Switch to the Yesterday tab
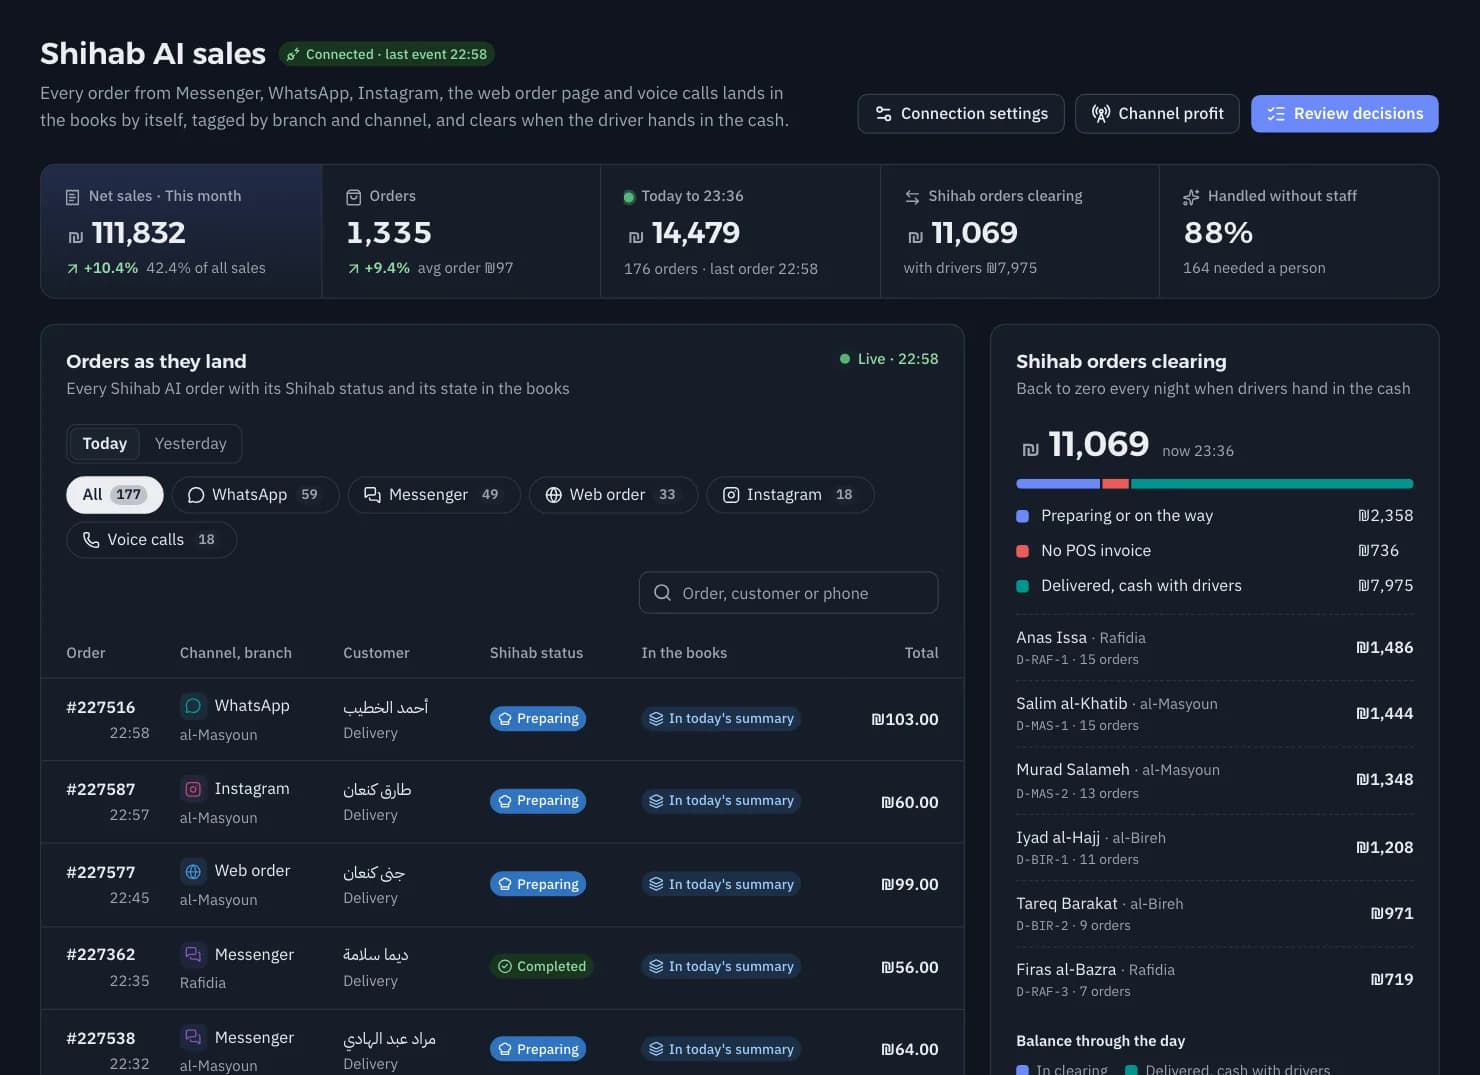The height and width of the screenshot is (1075, 1480). [x=191, y=444]
